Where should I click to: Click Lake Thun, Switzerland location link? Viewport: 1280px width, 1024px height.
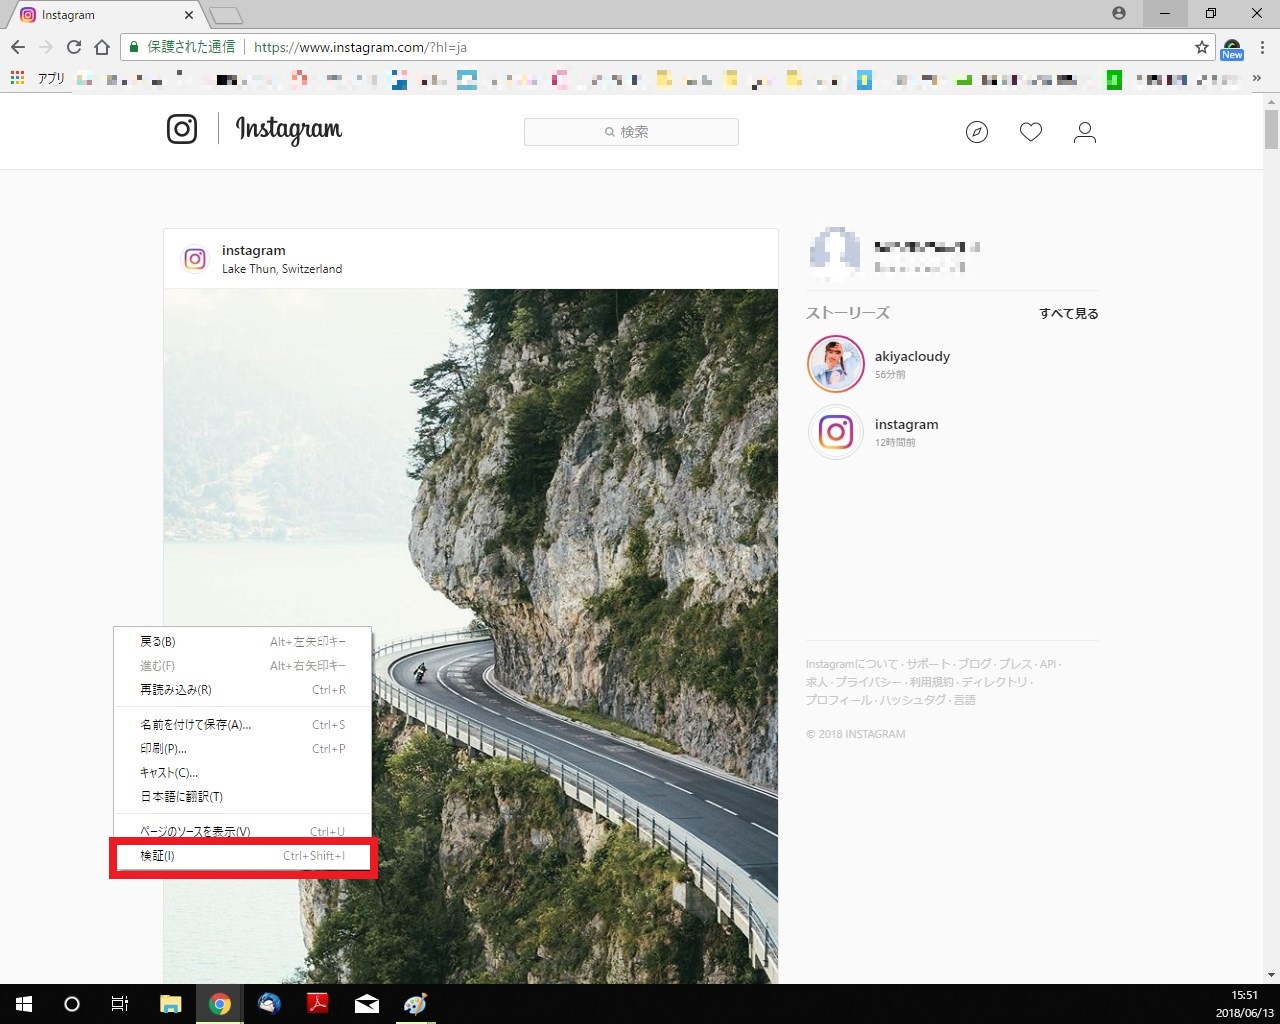(x=282, y=269)
